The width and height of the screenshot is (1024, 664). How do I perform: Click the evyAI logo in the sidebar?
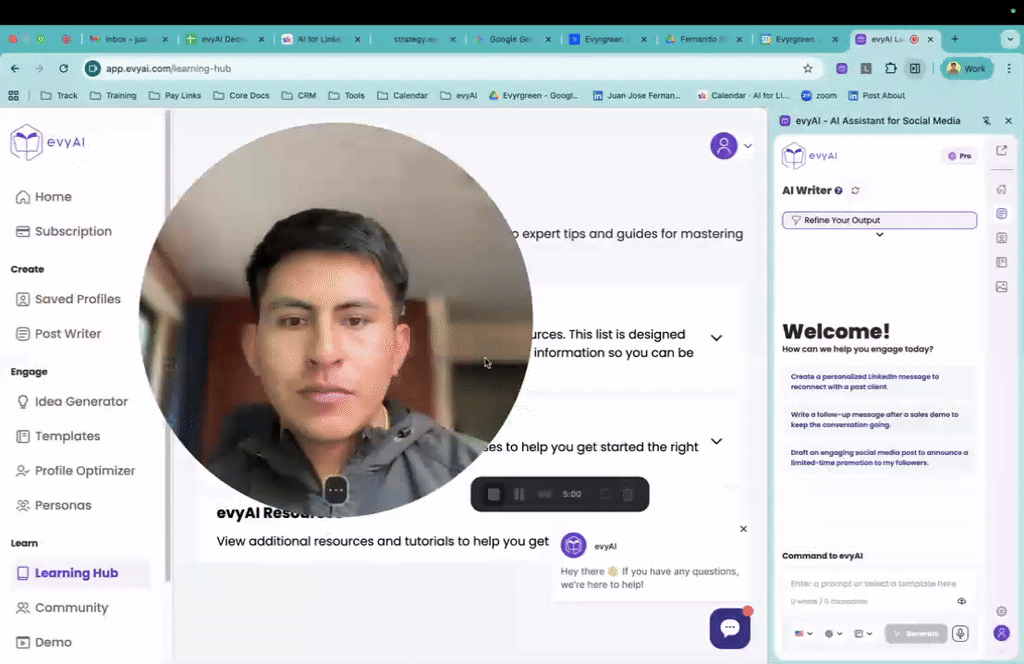pos(48,142)
